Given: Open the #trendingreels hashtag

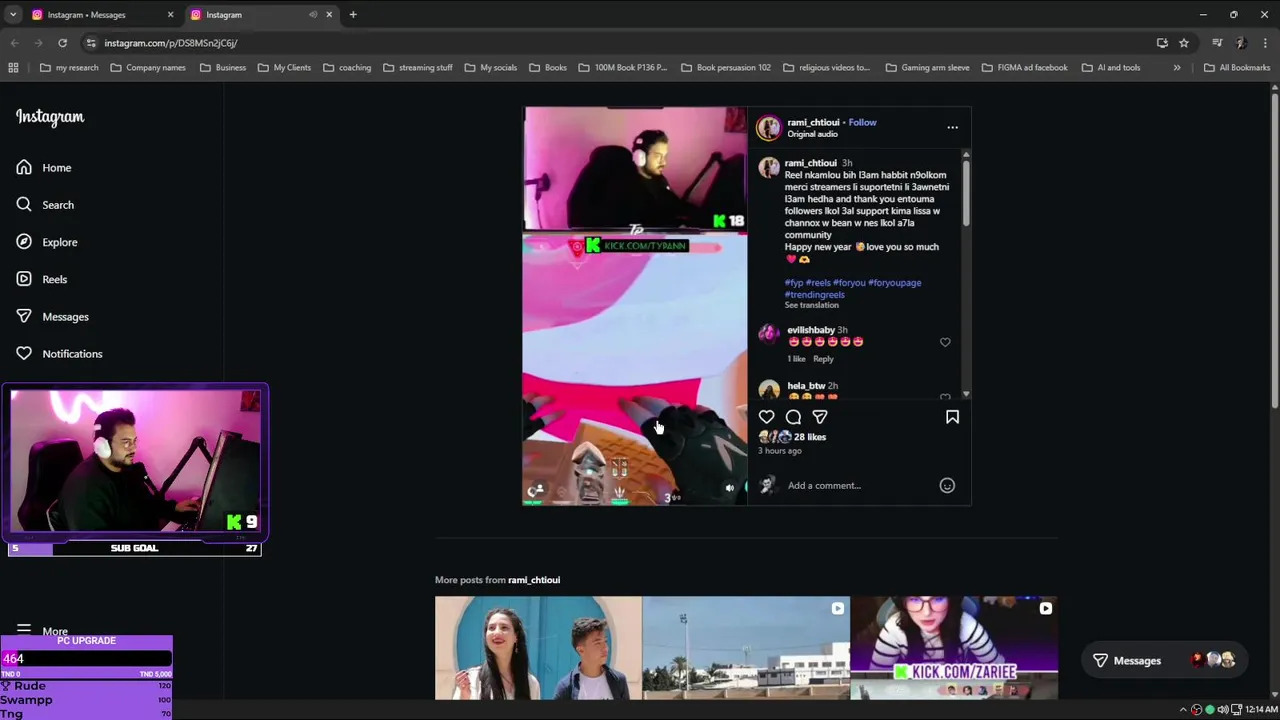Looking at the screenshot, I should [x=814, y=295].
